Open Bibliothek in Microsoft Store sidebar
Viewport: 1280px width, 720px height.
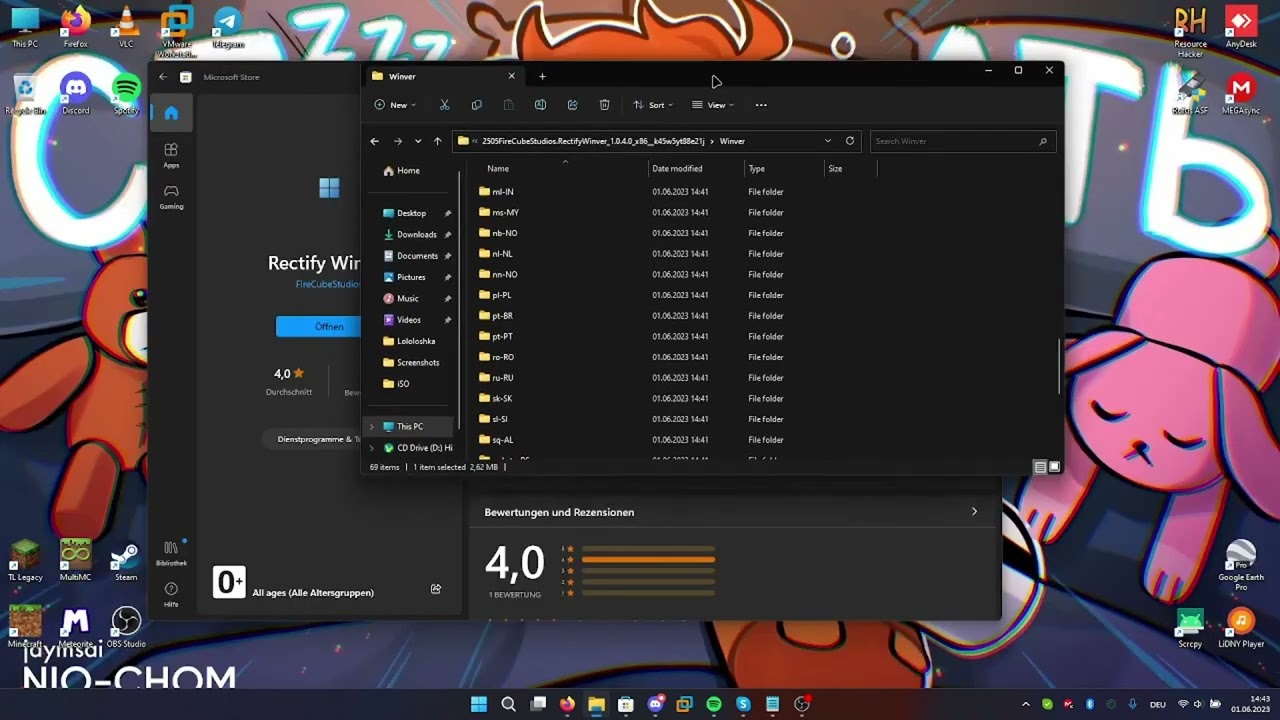pyautogui.click(x=171, y=553)
